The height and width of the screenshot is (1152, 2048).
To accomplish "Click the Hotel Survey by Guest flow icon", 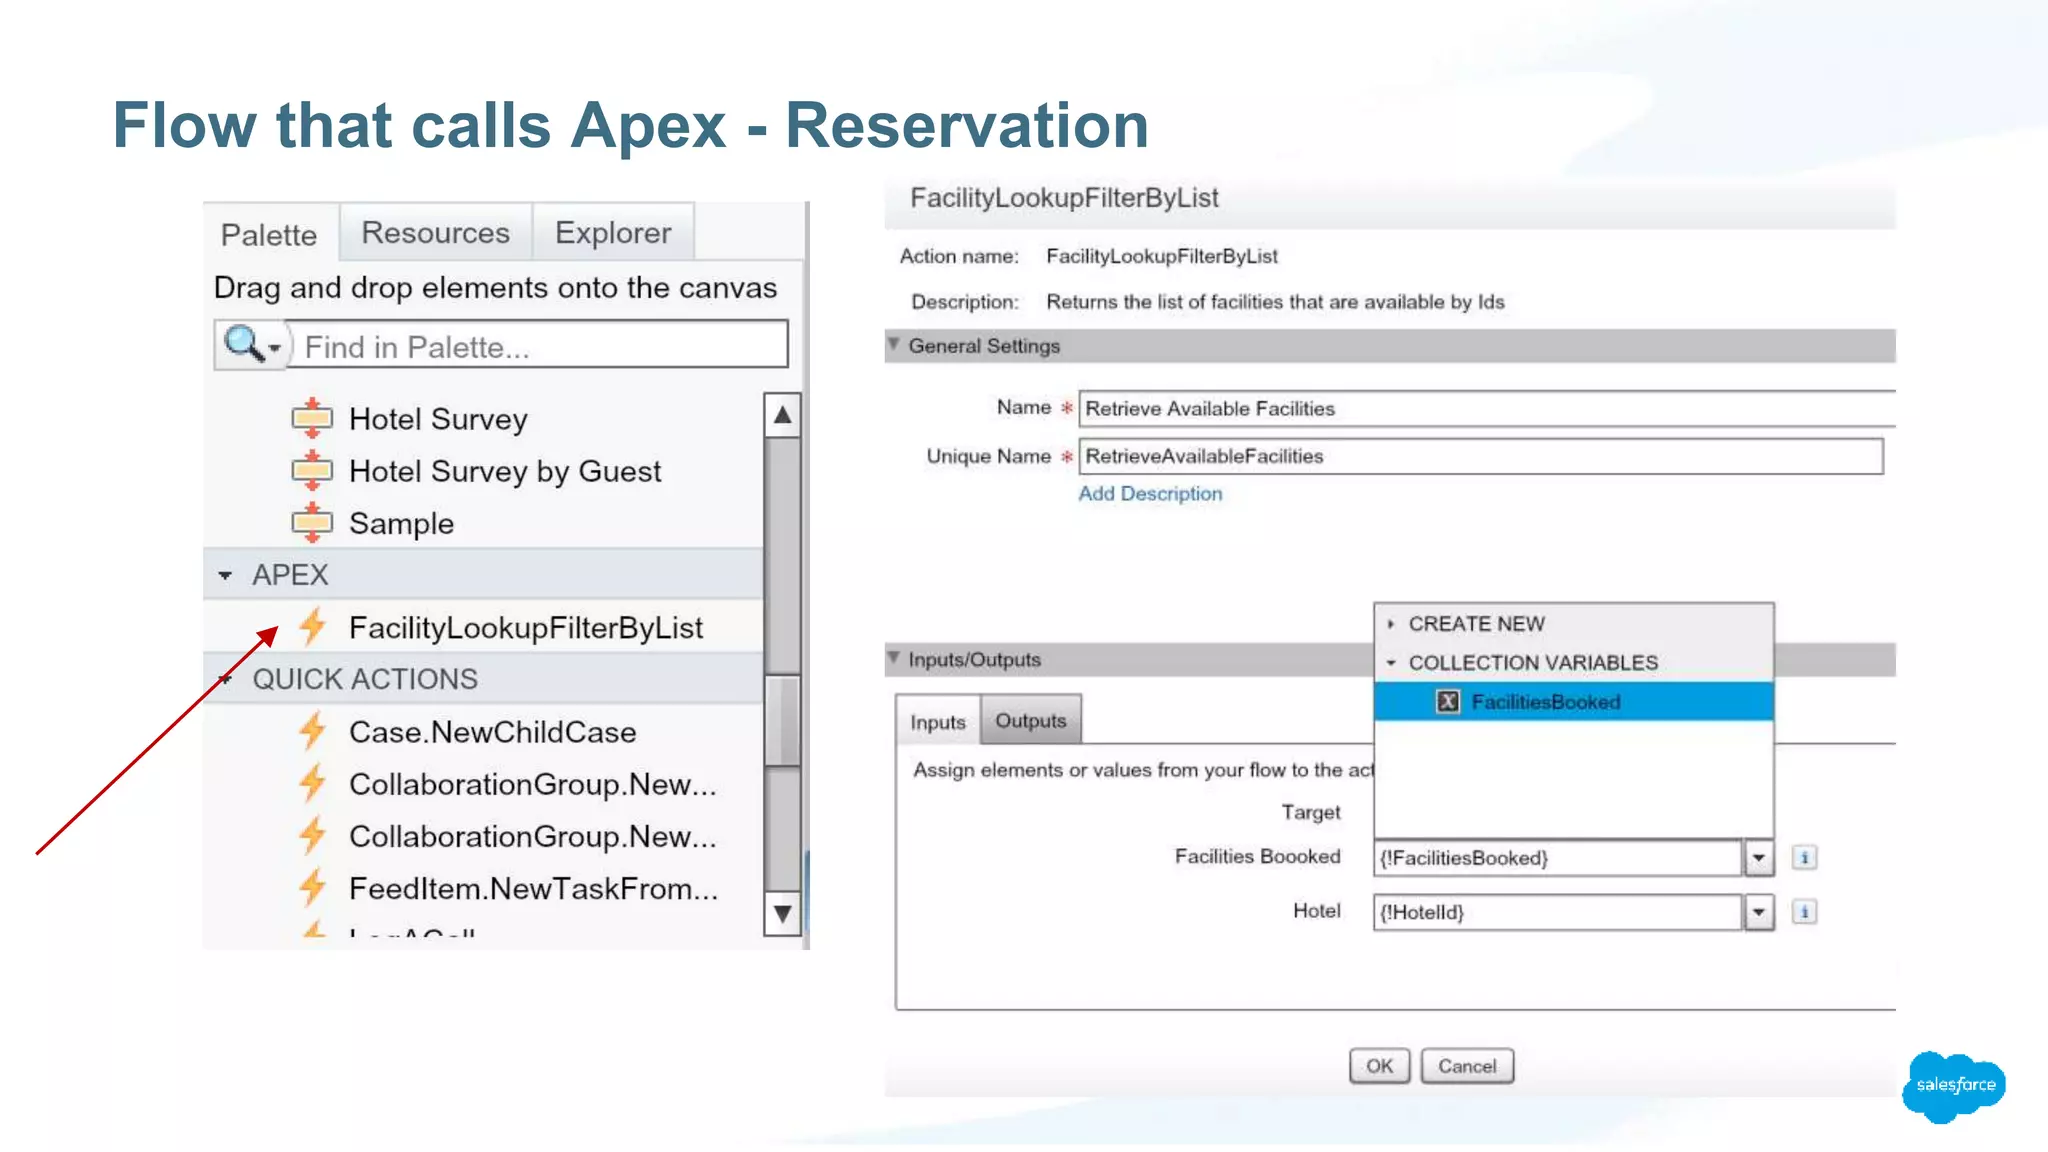I will click(x=312, y=470).
